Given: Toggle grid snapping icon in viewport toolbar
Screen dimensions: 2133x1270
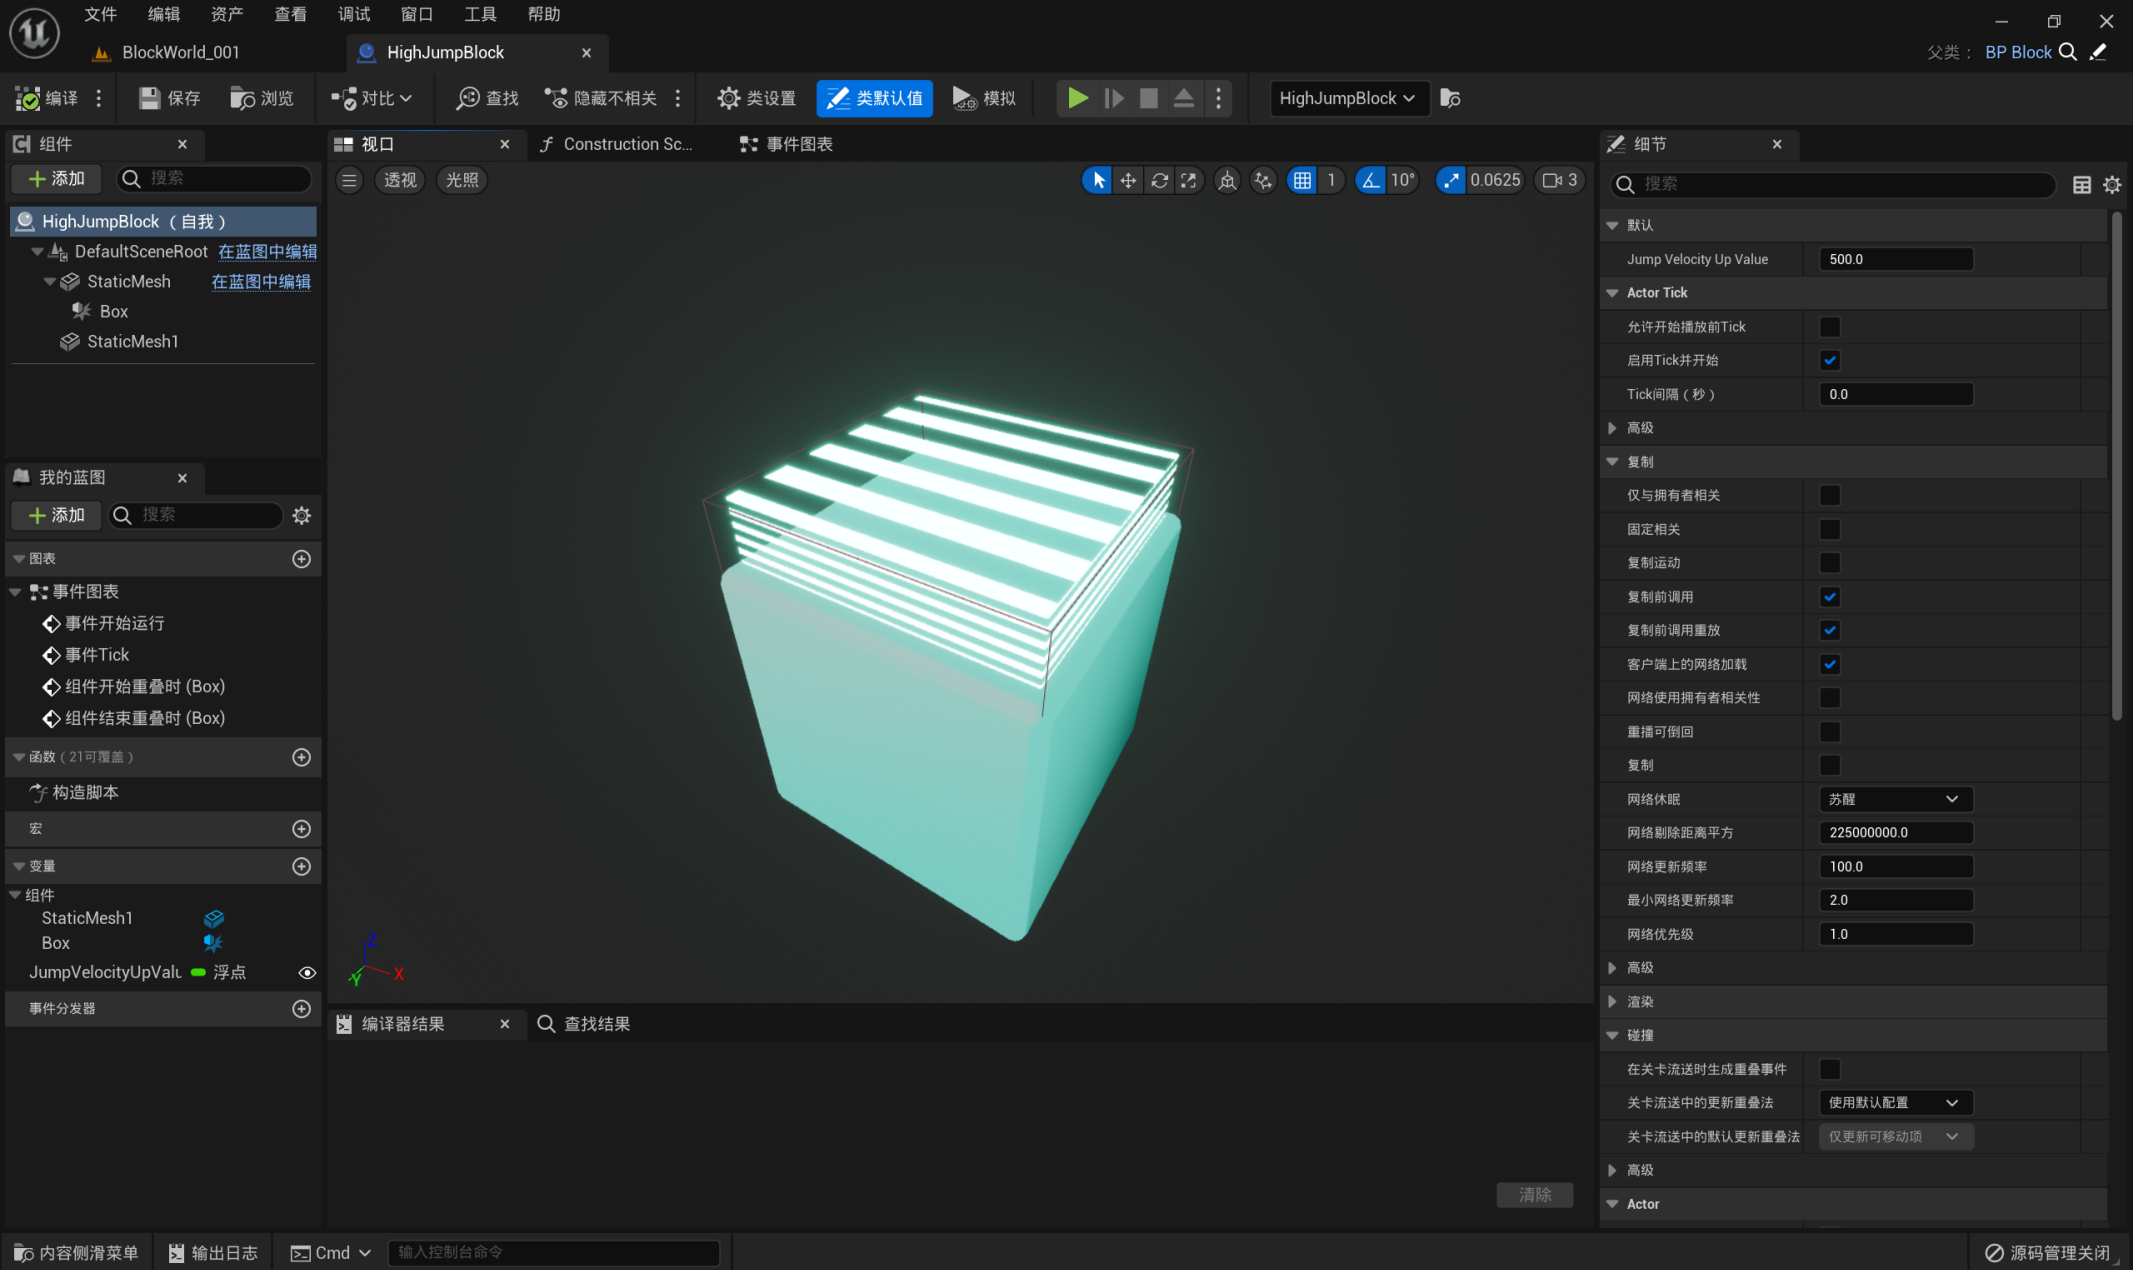Looking at the screenshot, I should (x=1302, y=180).
